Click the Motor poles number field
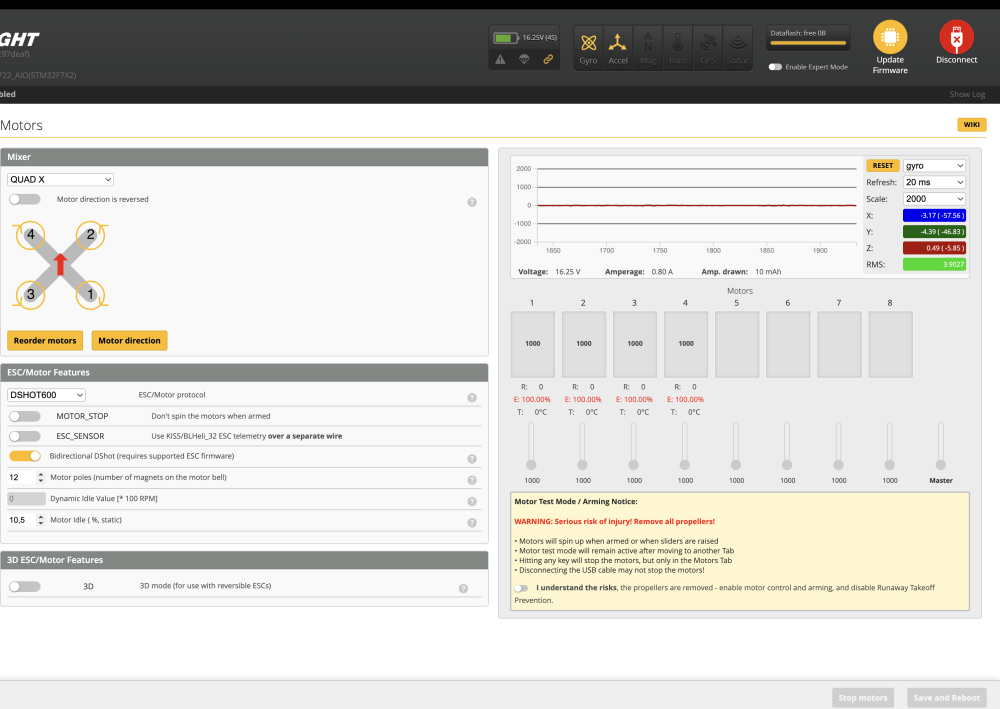 [22, 478]
